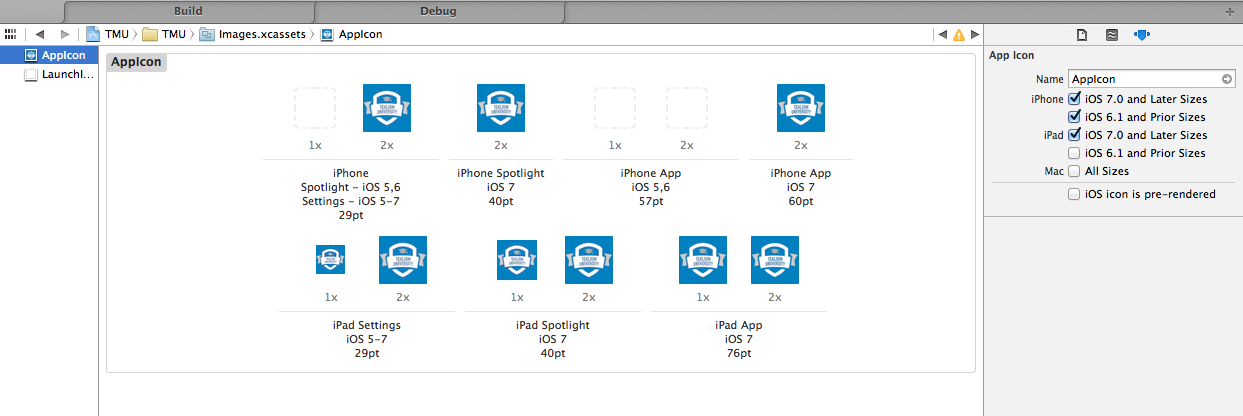
Task: Click the TMU project icon in breadcrumb
Action: point(93,34)
